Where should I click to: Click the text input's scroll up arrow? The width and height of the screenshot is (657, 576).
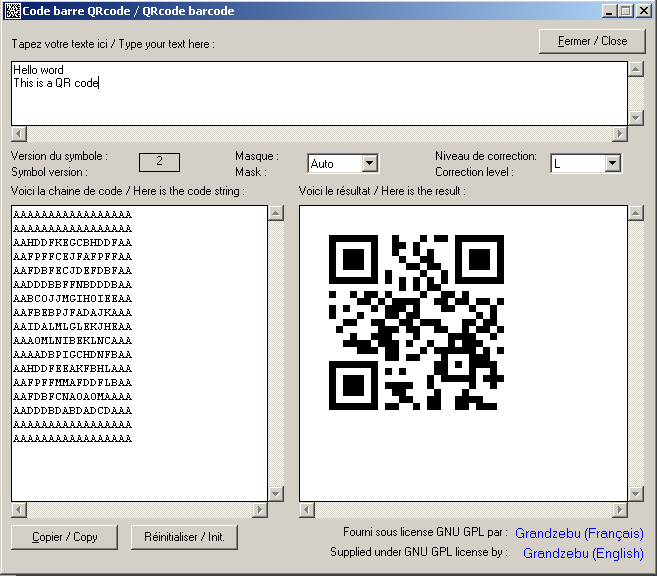pyautogui.click(x=635, y=69)
